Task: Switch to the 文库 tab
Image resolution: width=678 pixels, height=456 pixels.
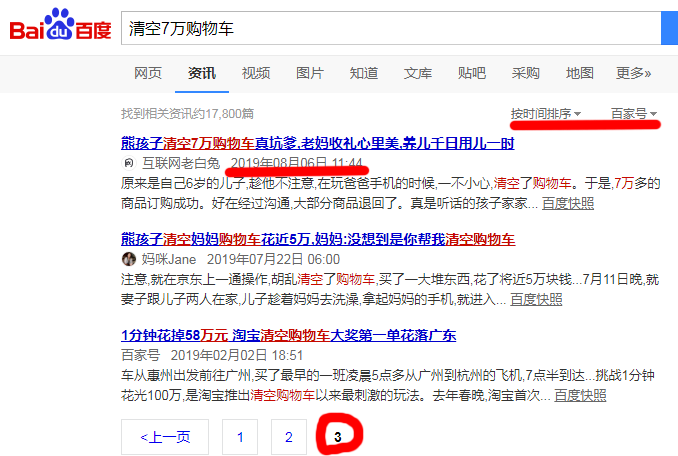Action: [x=418, y=73]
